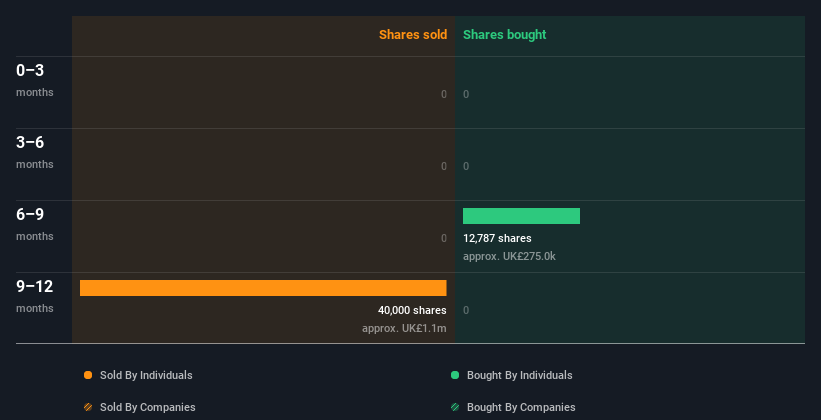
Task: Click the 9–12 months row label
Action: (35, 296)
